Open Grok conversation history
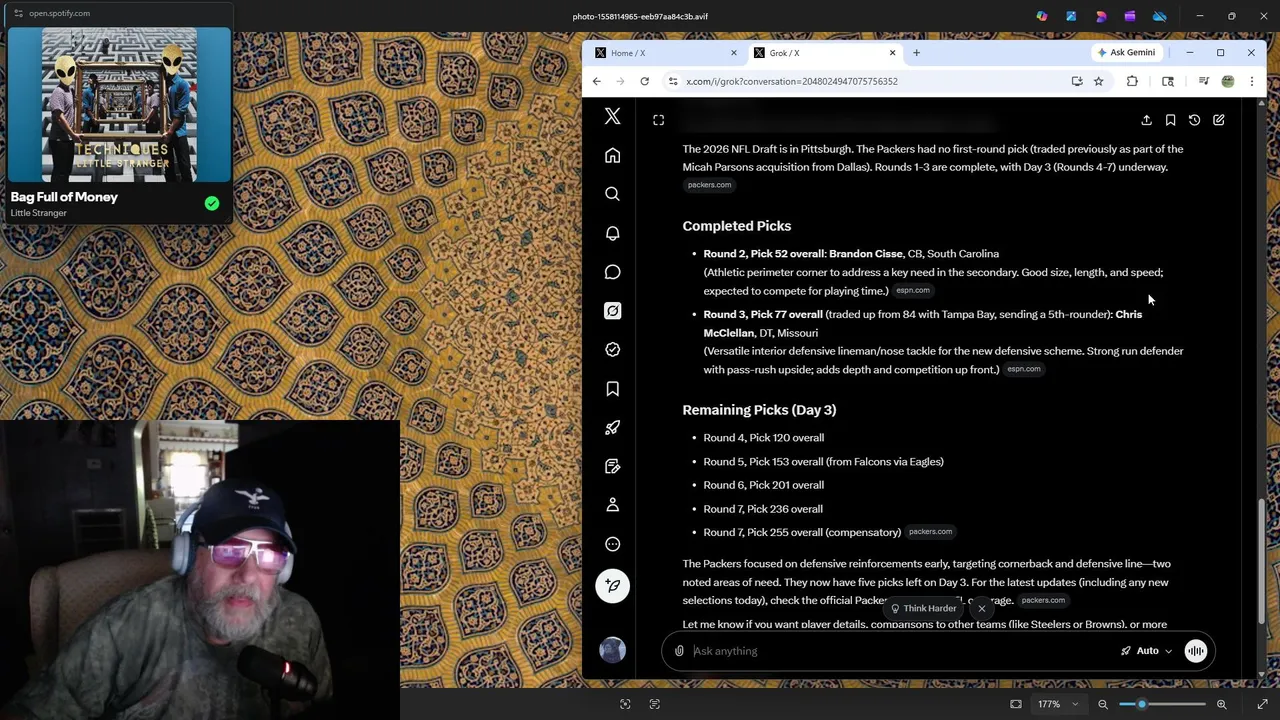Image resolution: width=1280 pixels, height=720 pixels. point(1194,120)
